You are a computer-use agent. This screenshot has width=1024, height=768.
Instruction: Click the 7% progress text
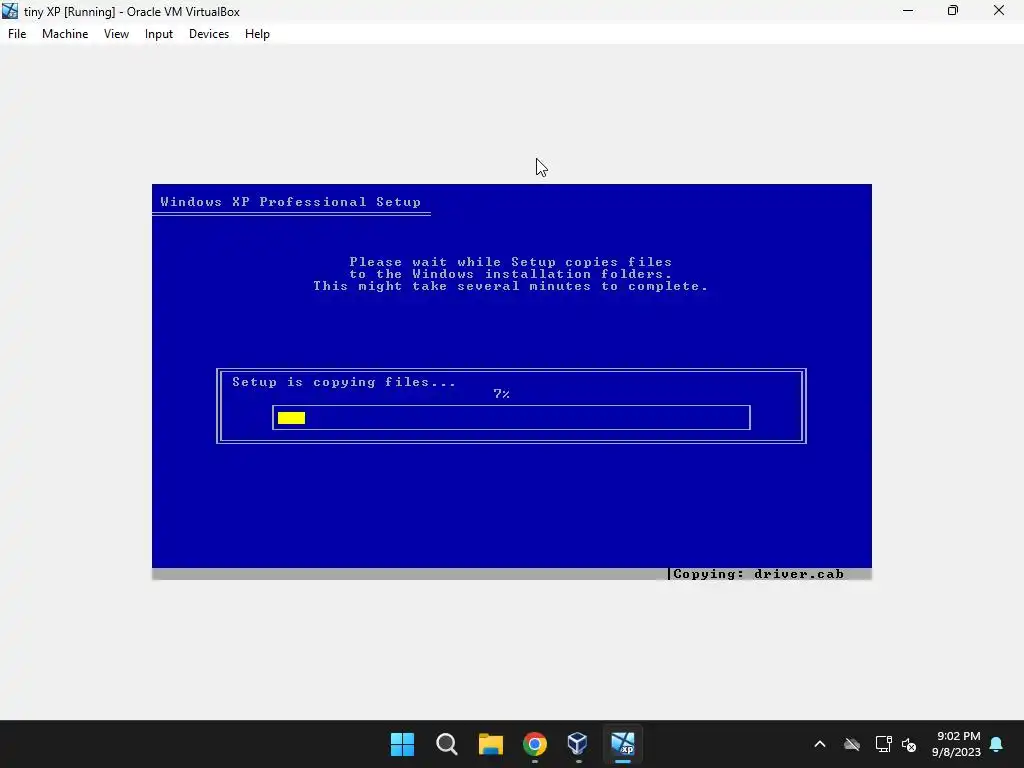(x=502, y=394)
